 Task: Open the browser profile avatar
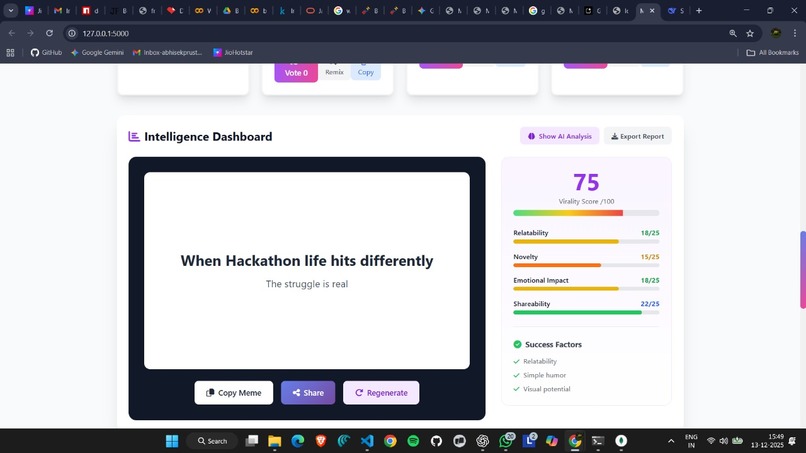click(x=776, y=33)
